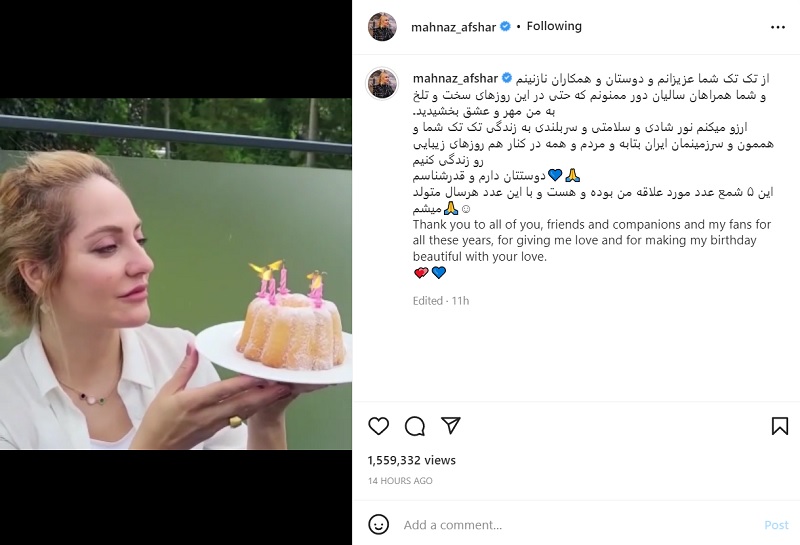The width and height of the screenshot is (800, 545).
Task: Play or pause the birthday cake video
Action: pyautogui.click(x=176, y=274)
